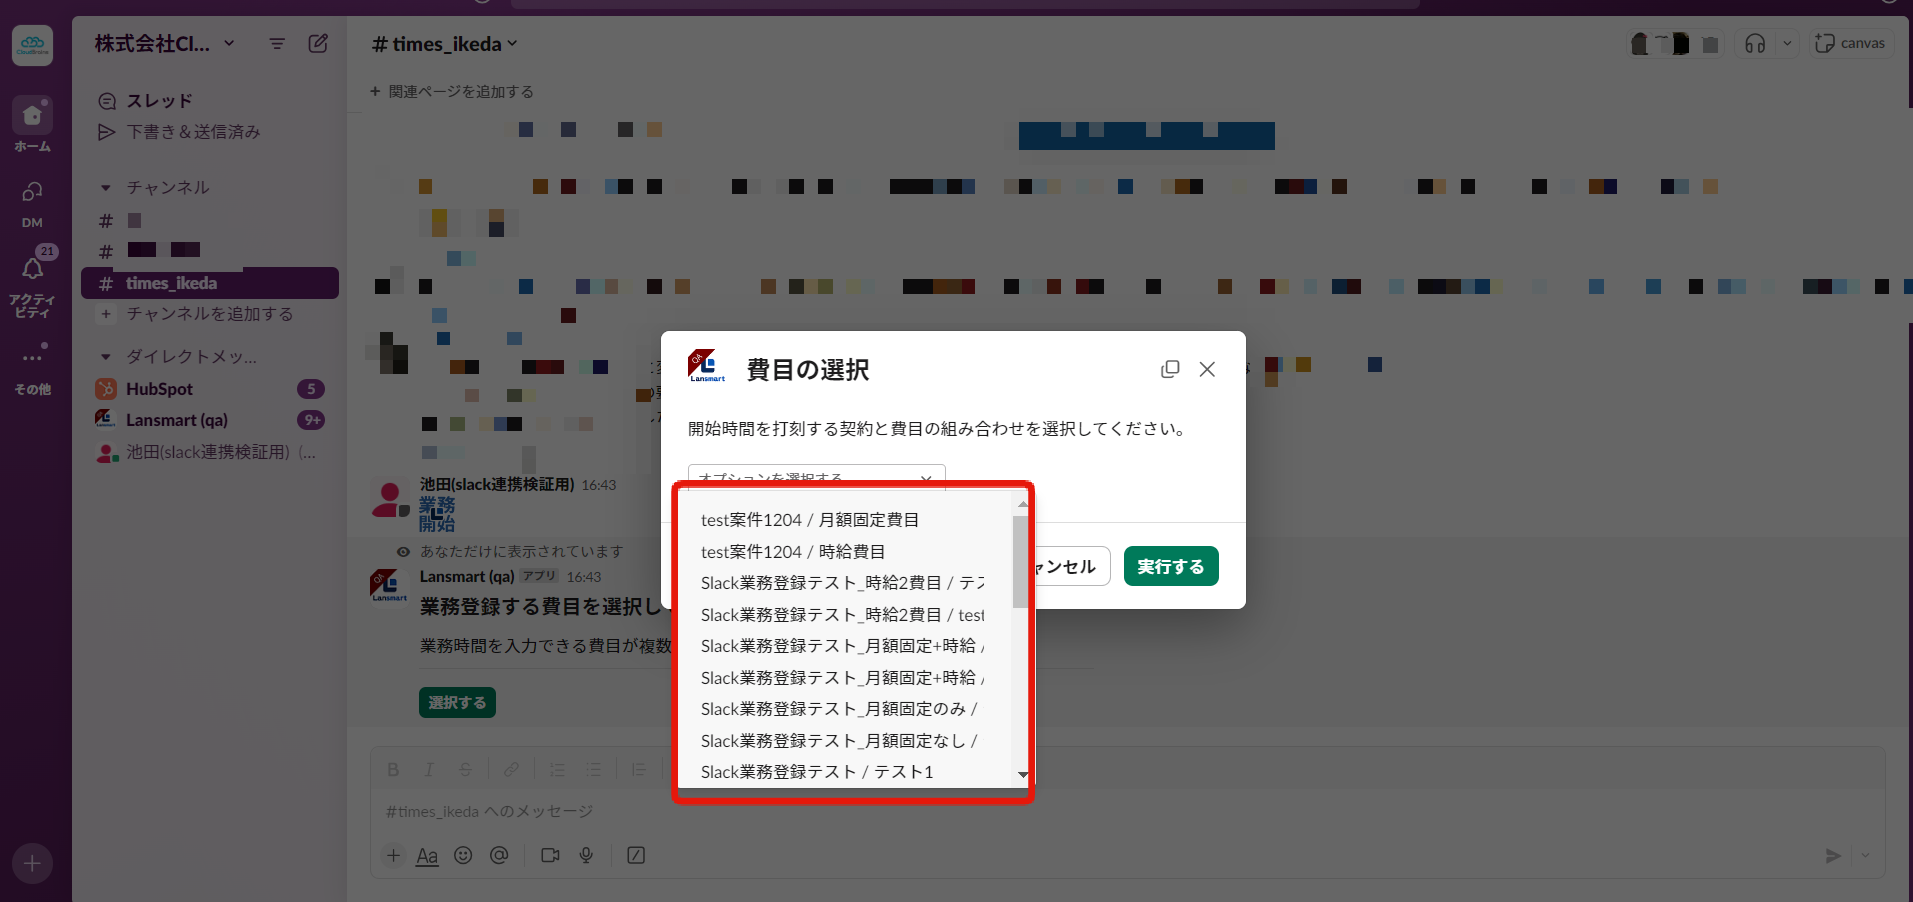Insert bulleted list in composer
1913x902 pixels.
(593, 769)
